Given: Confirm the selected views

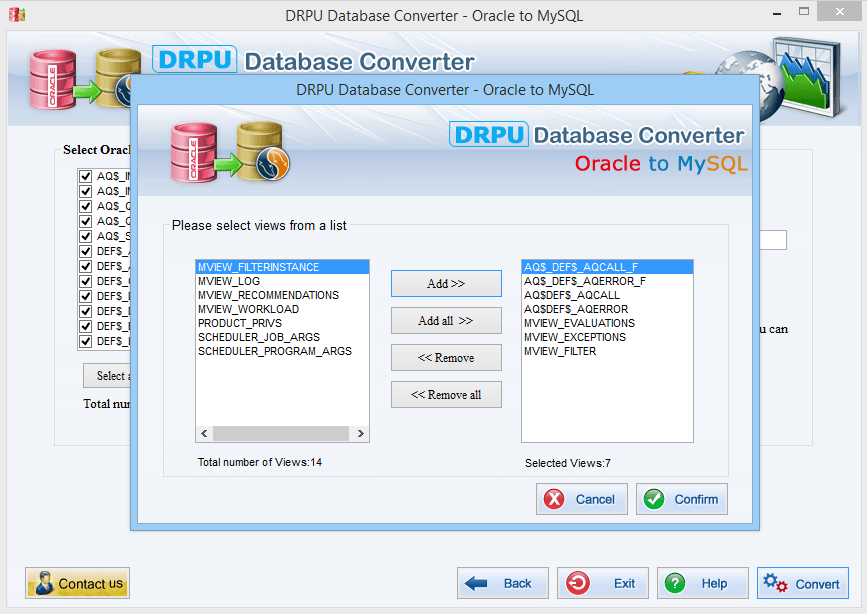Looking at the screenshot, I should (x=682, y=499).
